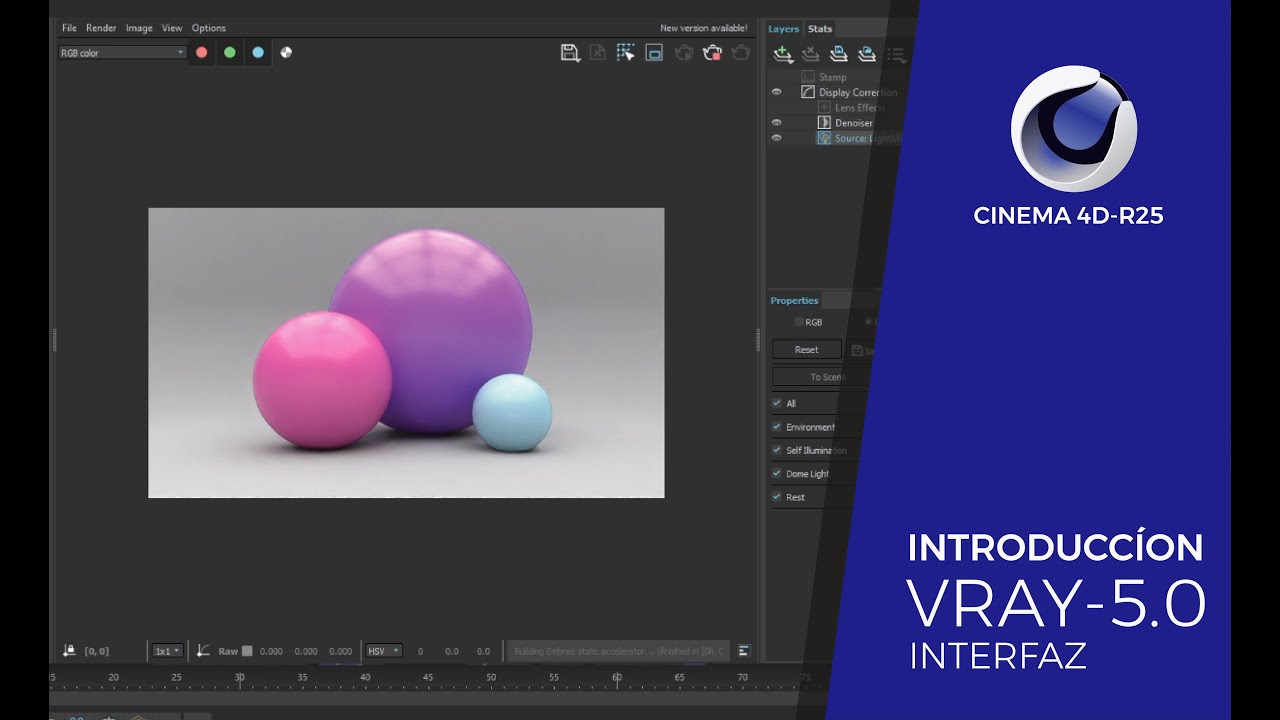Switch to the alpha channel icon

point(286,53)
